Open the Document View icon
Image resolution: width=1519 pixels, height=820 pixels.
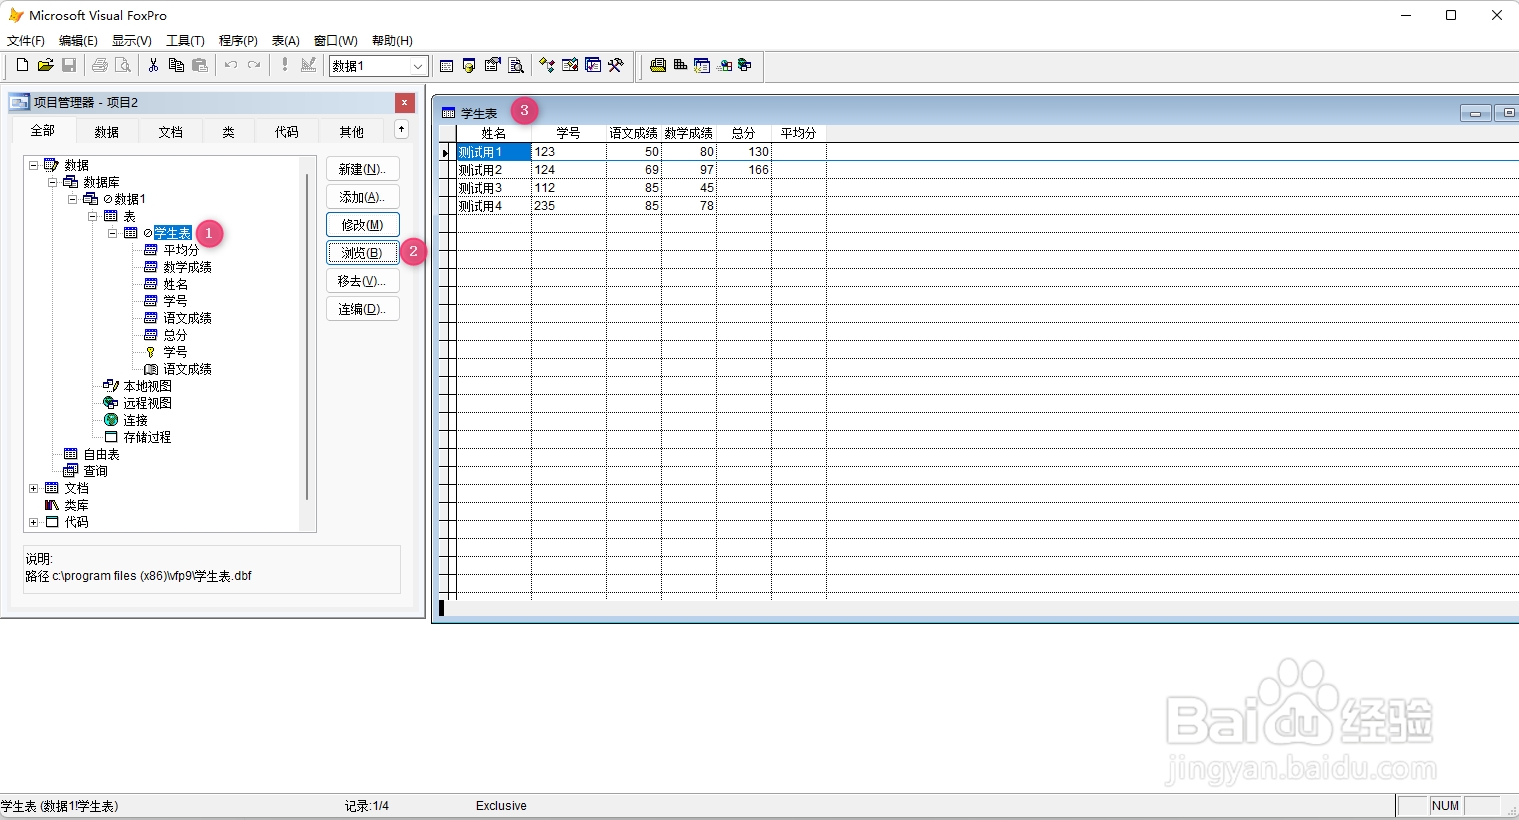[x=516, y=65]
